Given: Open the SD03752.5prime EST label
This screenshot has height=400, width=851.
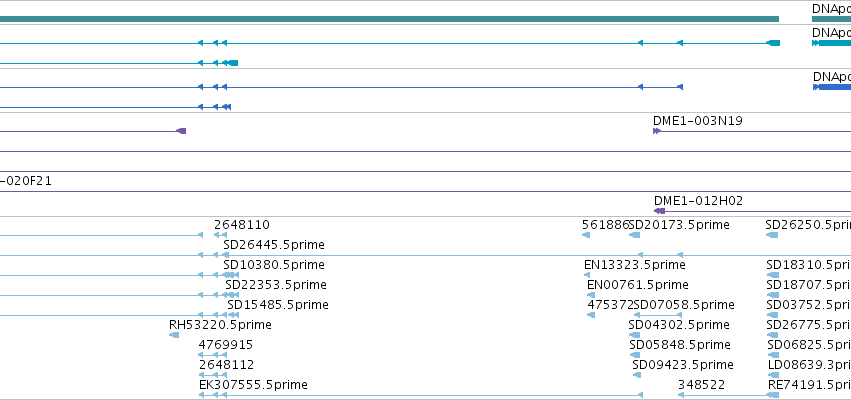Looking at the screenshot, I should (809, 305).
